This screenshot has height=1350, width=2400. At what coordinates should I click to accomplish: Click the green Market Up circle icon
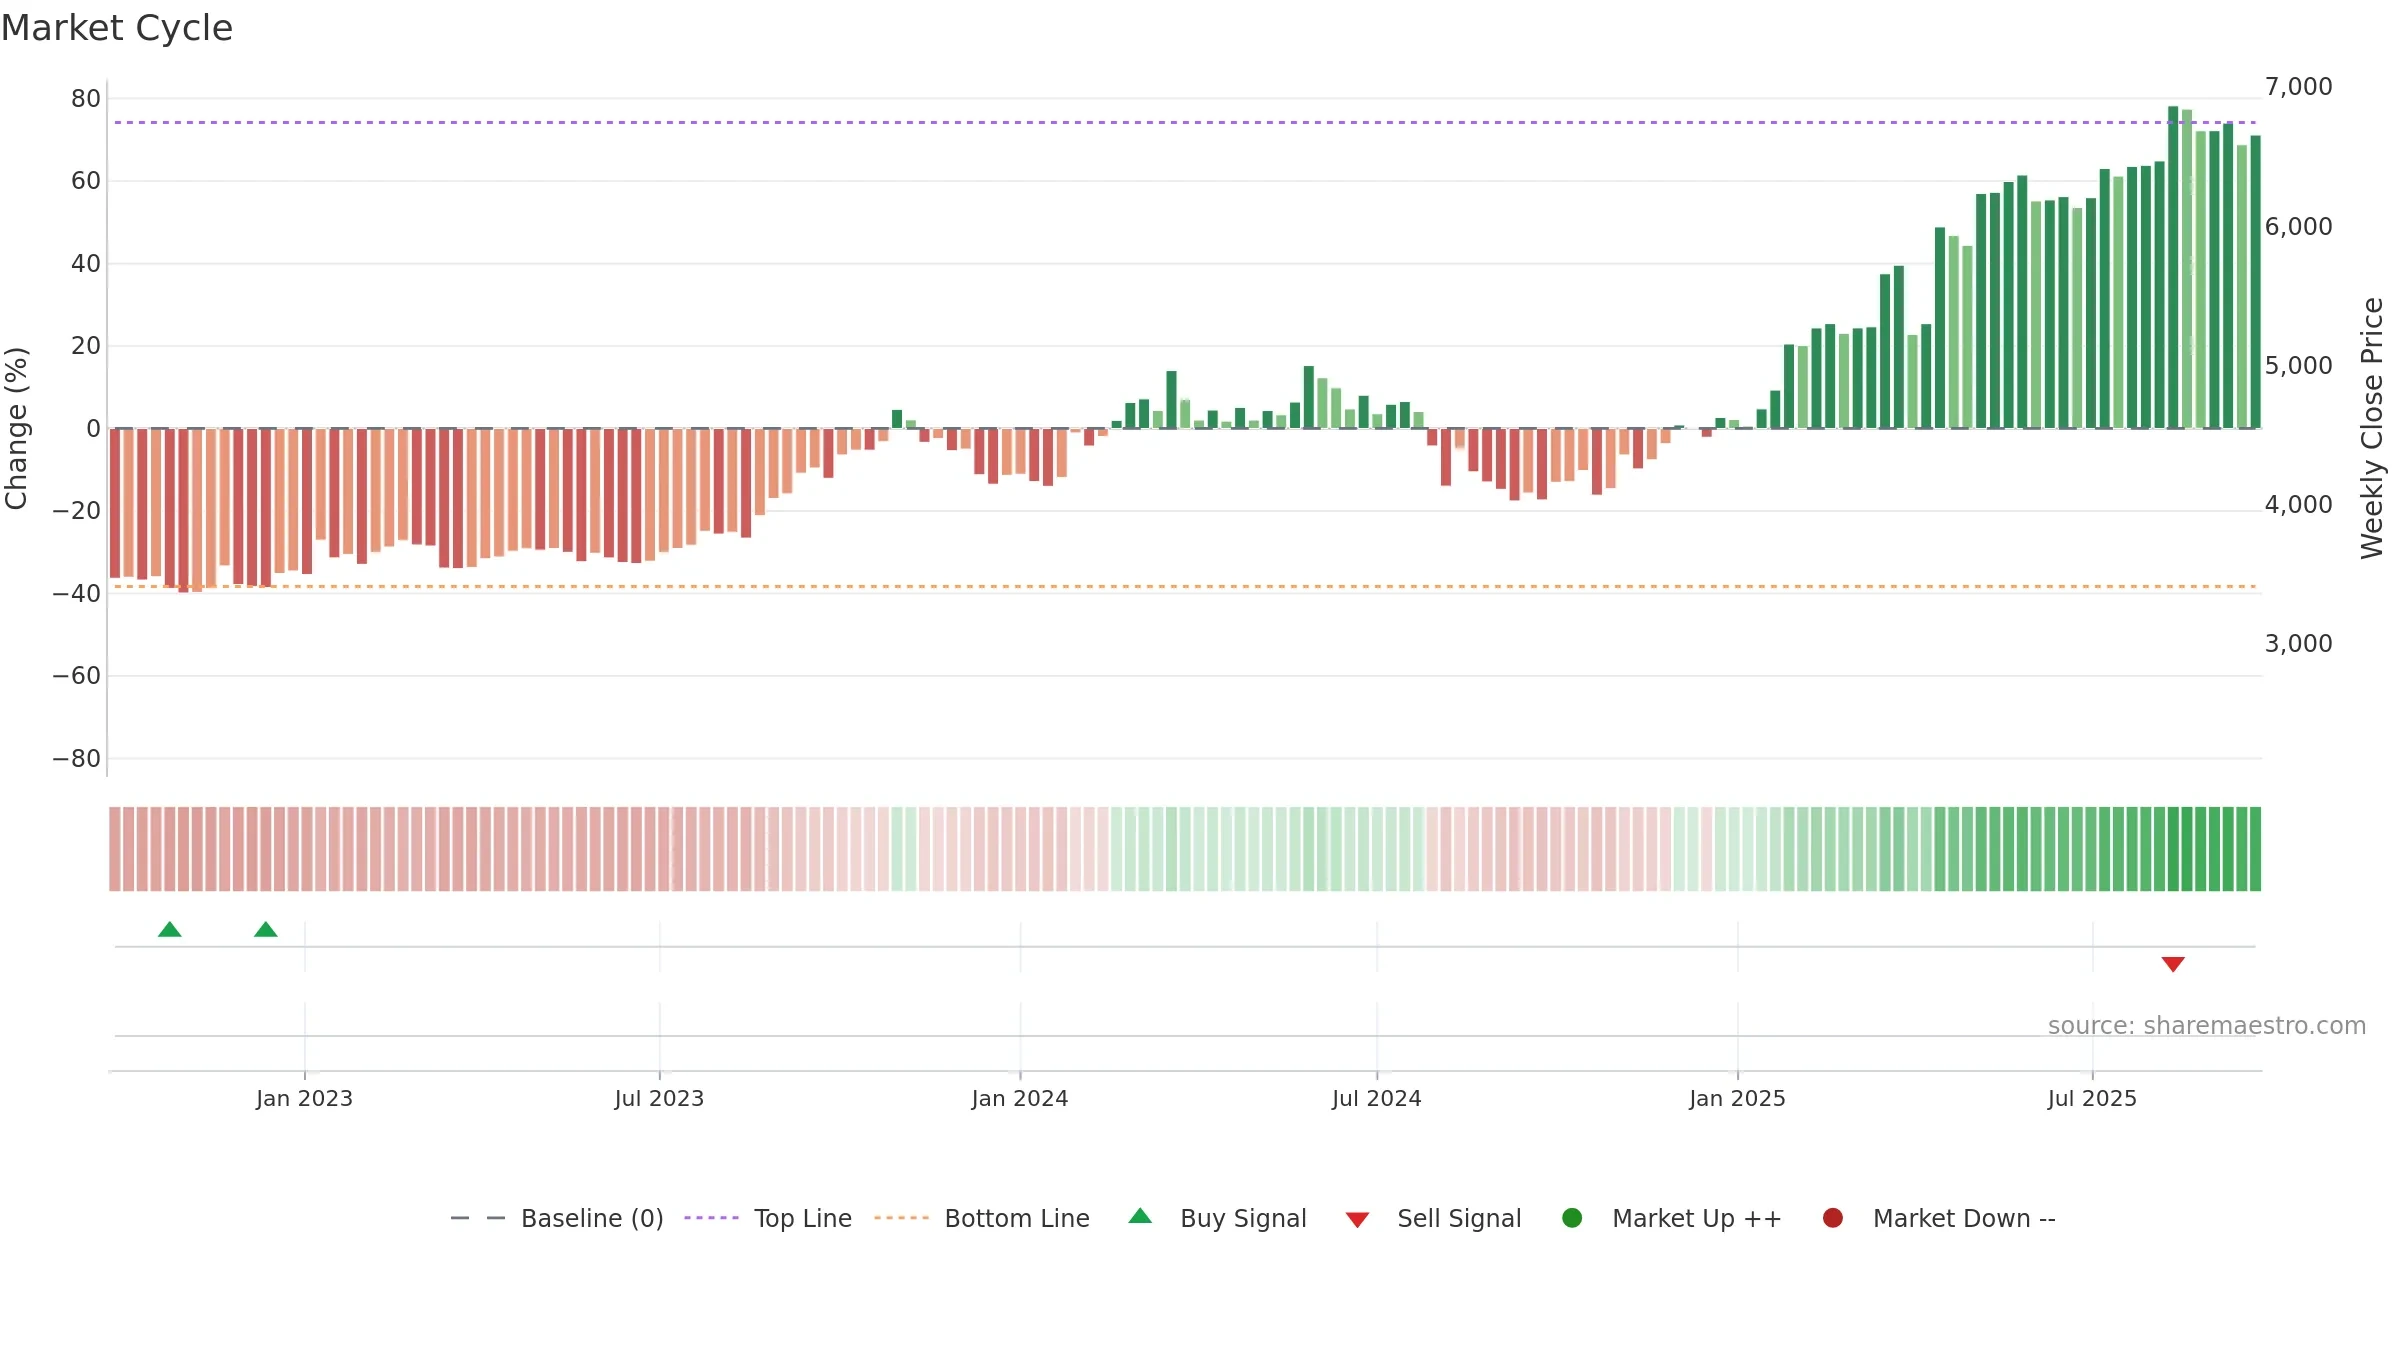pos(1572,1218)
